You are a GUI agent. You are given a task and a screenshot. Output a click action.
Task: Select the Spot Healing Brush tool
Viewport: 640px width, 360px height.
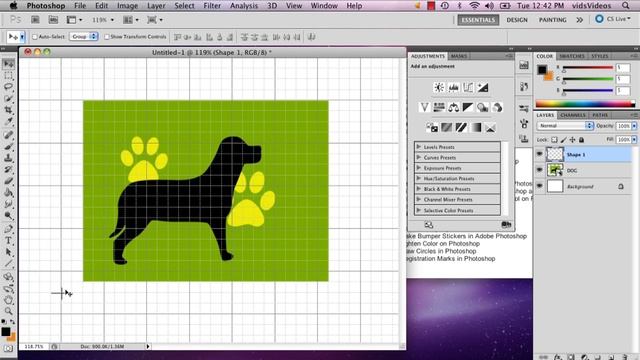9,135
